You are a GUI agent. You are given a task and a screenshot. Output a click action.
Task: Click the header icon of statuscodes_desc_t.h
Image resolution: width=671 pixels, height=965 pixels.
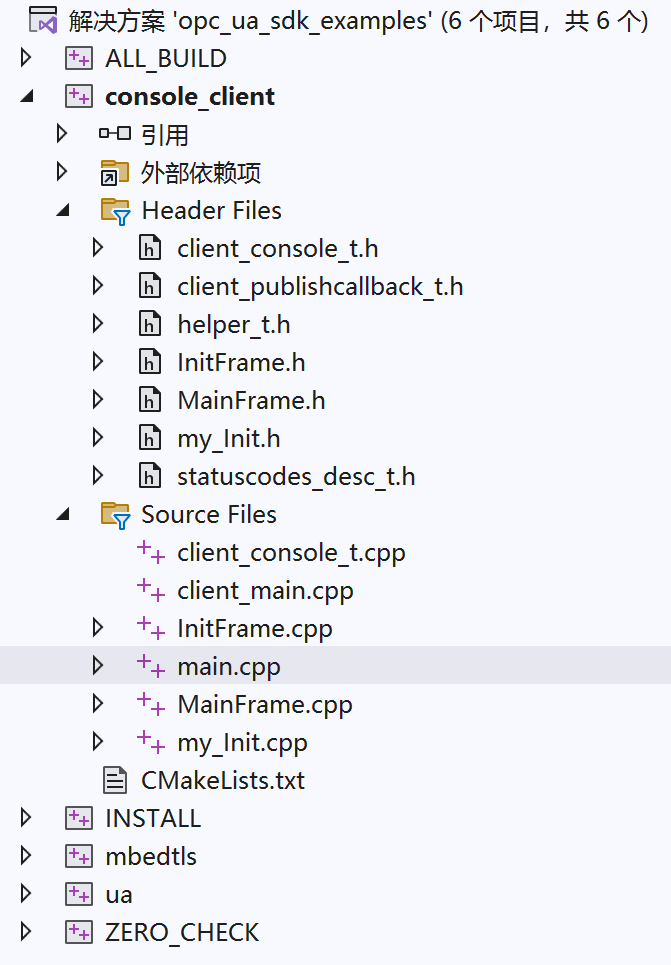coord(150,476)
